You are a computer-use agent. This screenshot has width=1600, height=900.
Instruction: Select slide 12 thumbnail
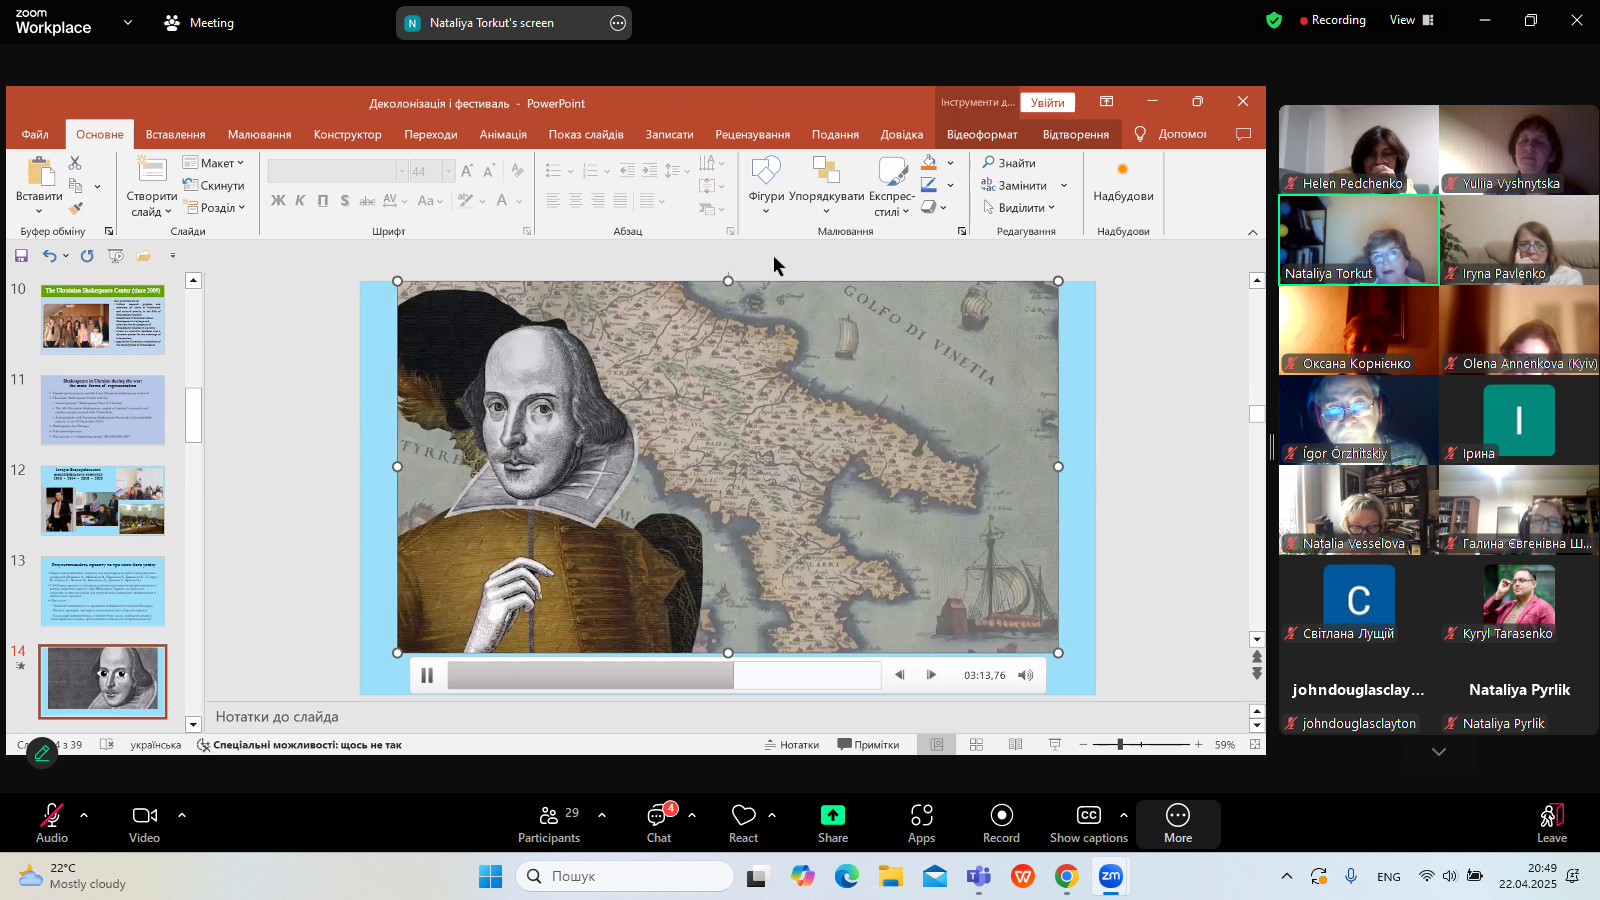(103, 500)
